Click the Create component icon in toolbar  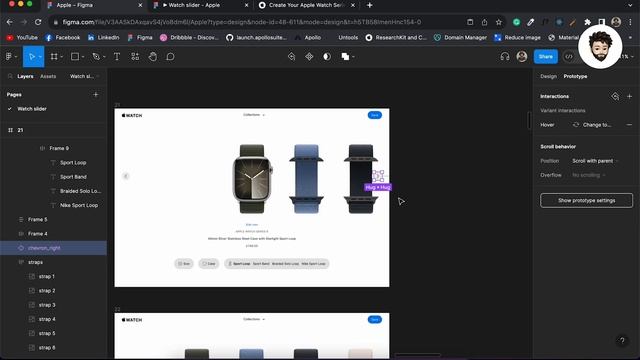click(x=309, y=57)
